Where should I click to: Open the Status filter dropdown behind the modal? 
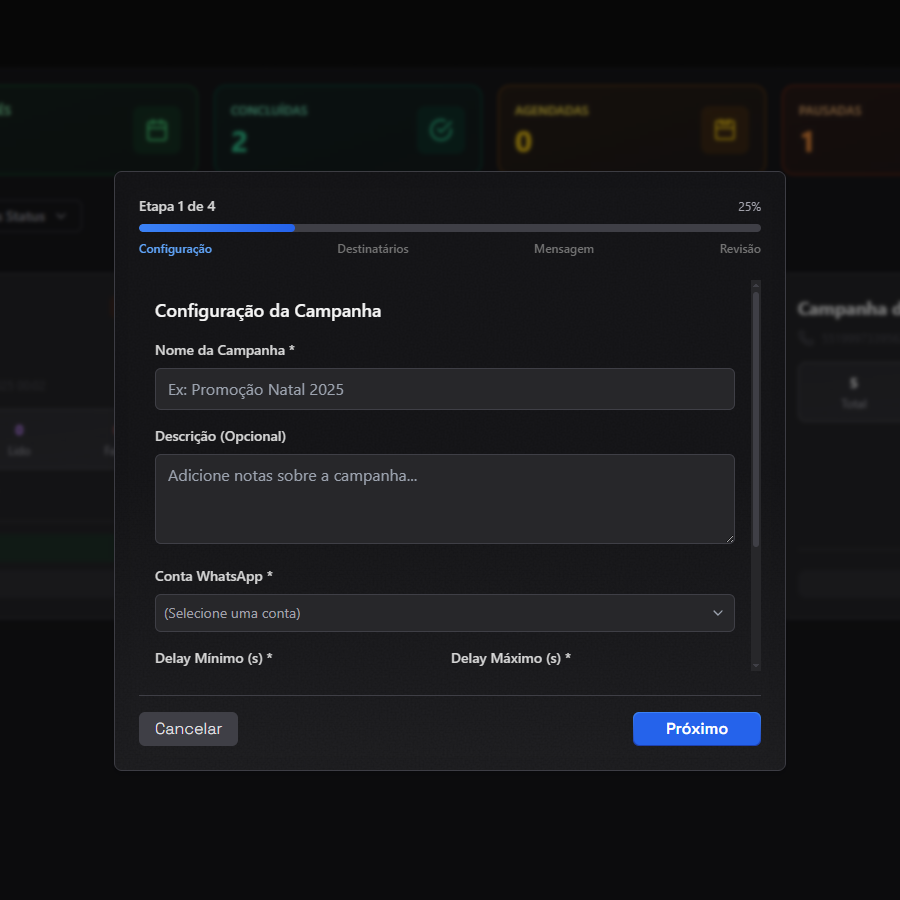[40, 216]
